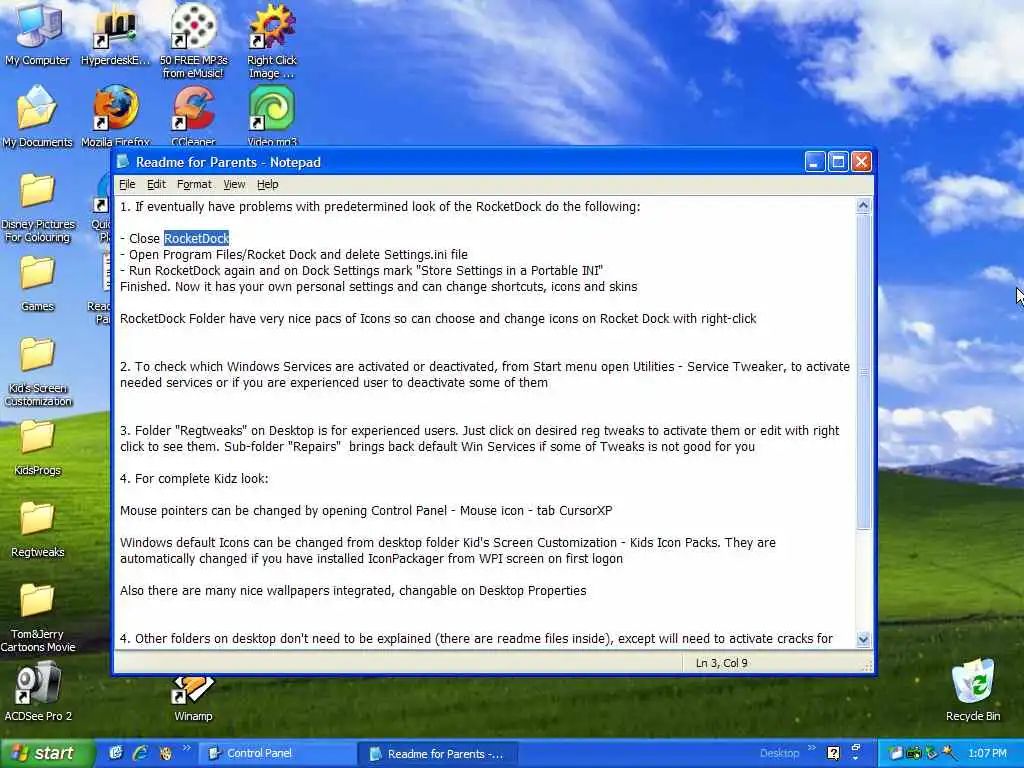
Task: Open the HyperdeskE... desktop shortcut
Action: [116, 34]
